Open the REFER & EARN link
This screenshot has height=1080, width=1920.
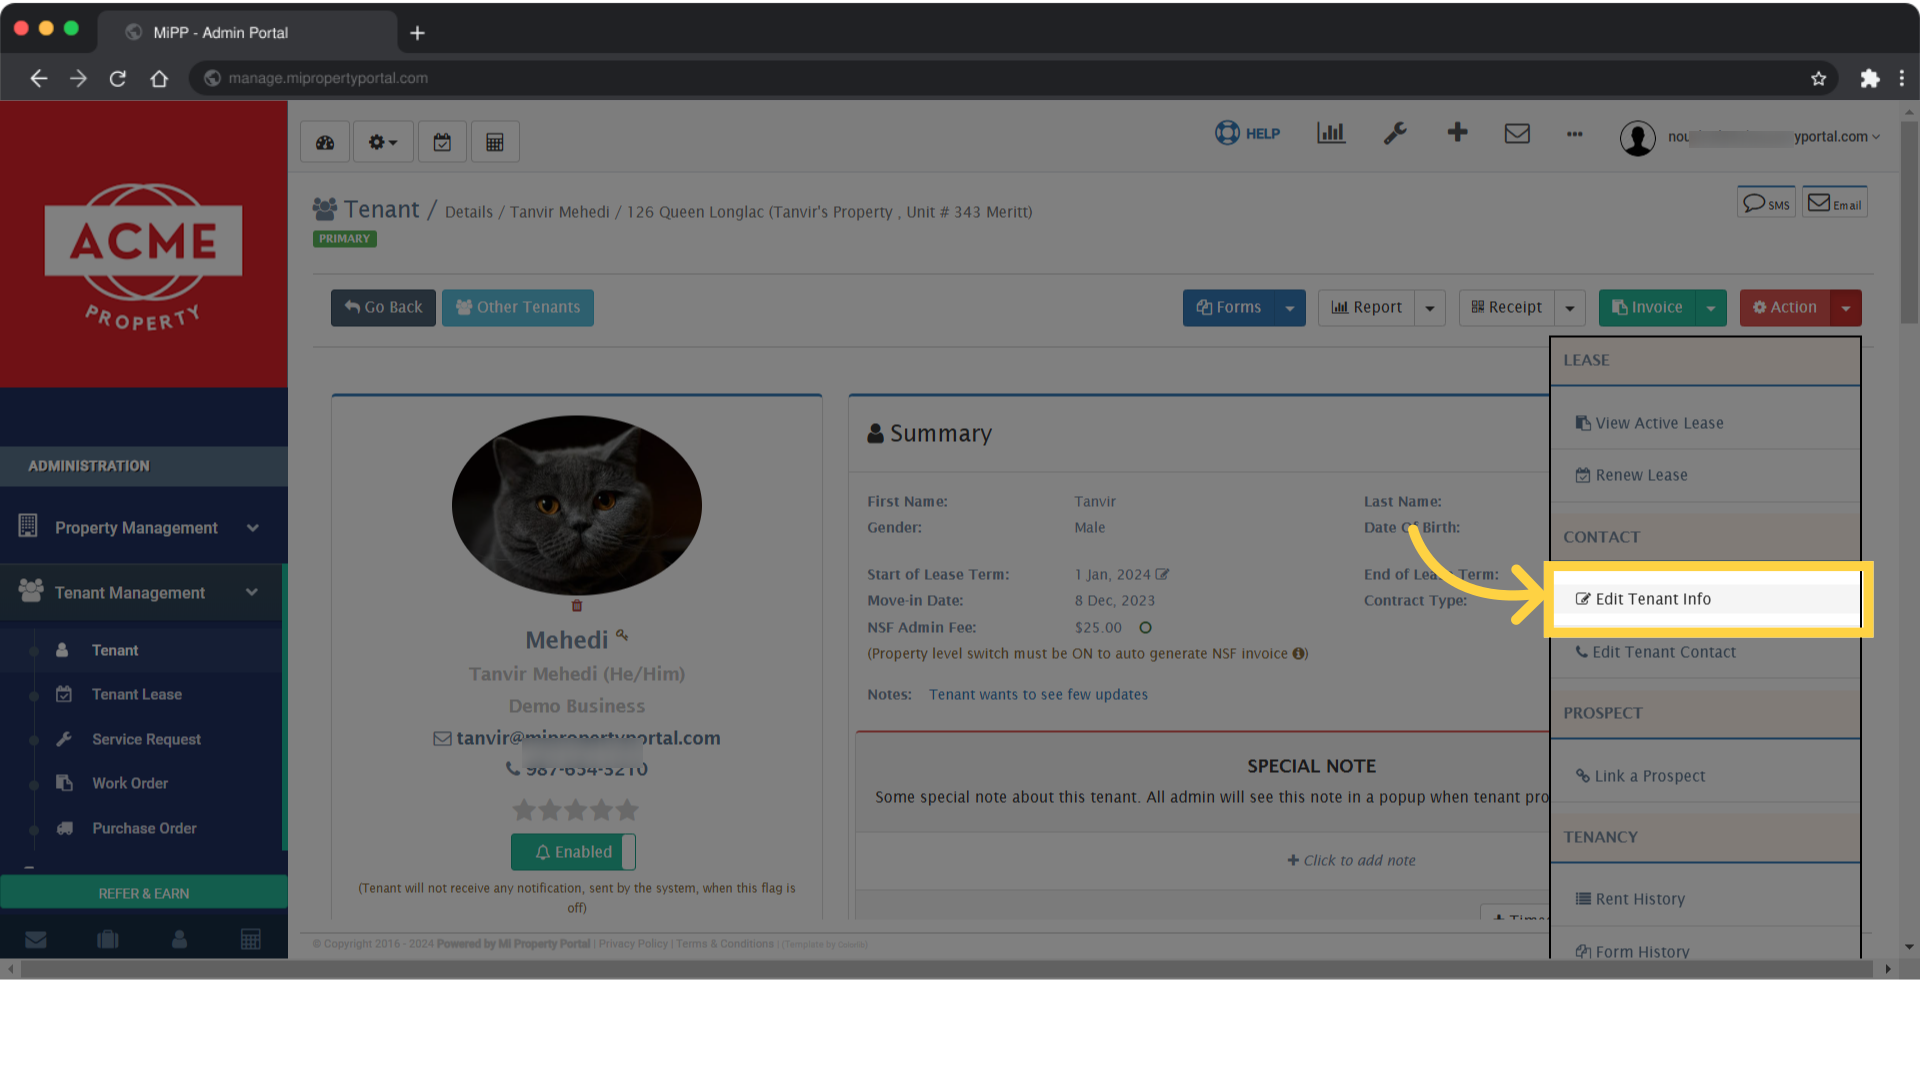143,892
